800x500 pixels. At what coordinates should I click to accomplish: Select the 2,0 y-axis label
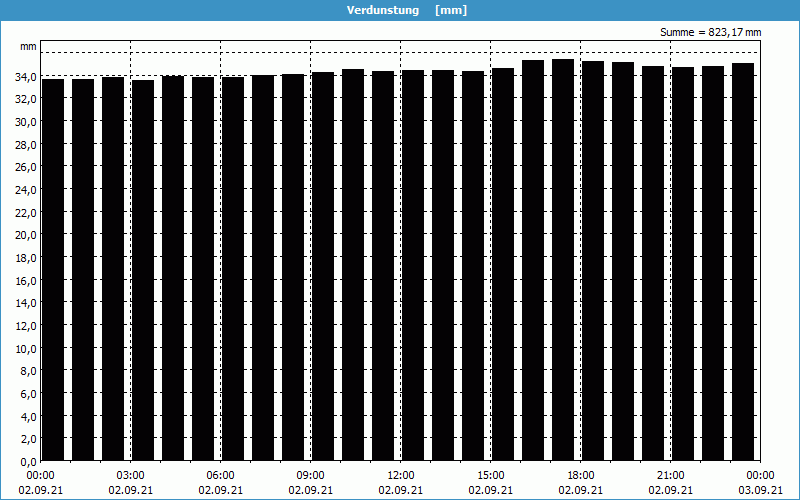(28, 438)
